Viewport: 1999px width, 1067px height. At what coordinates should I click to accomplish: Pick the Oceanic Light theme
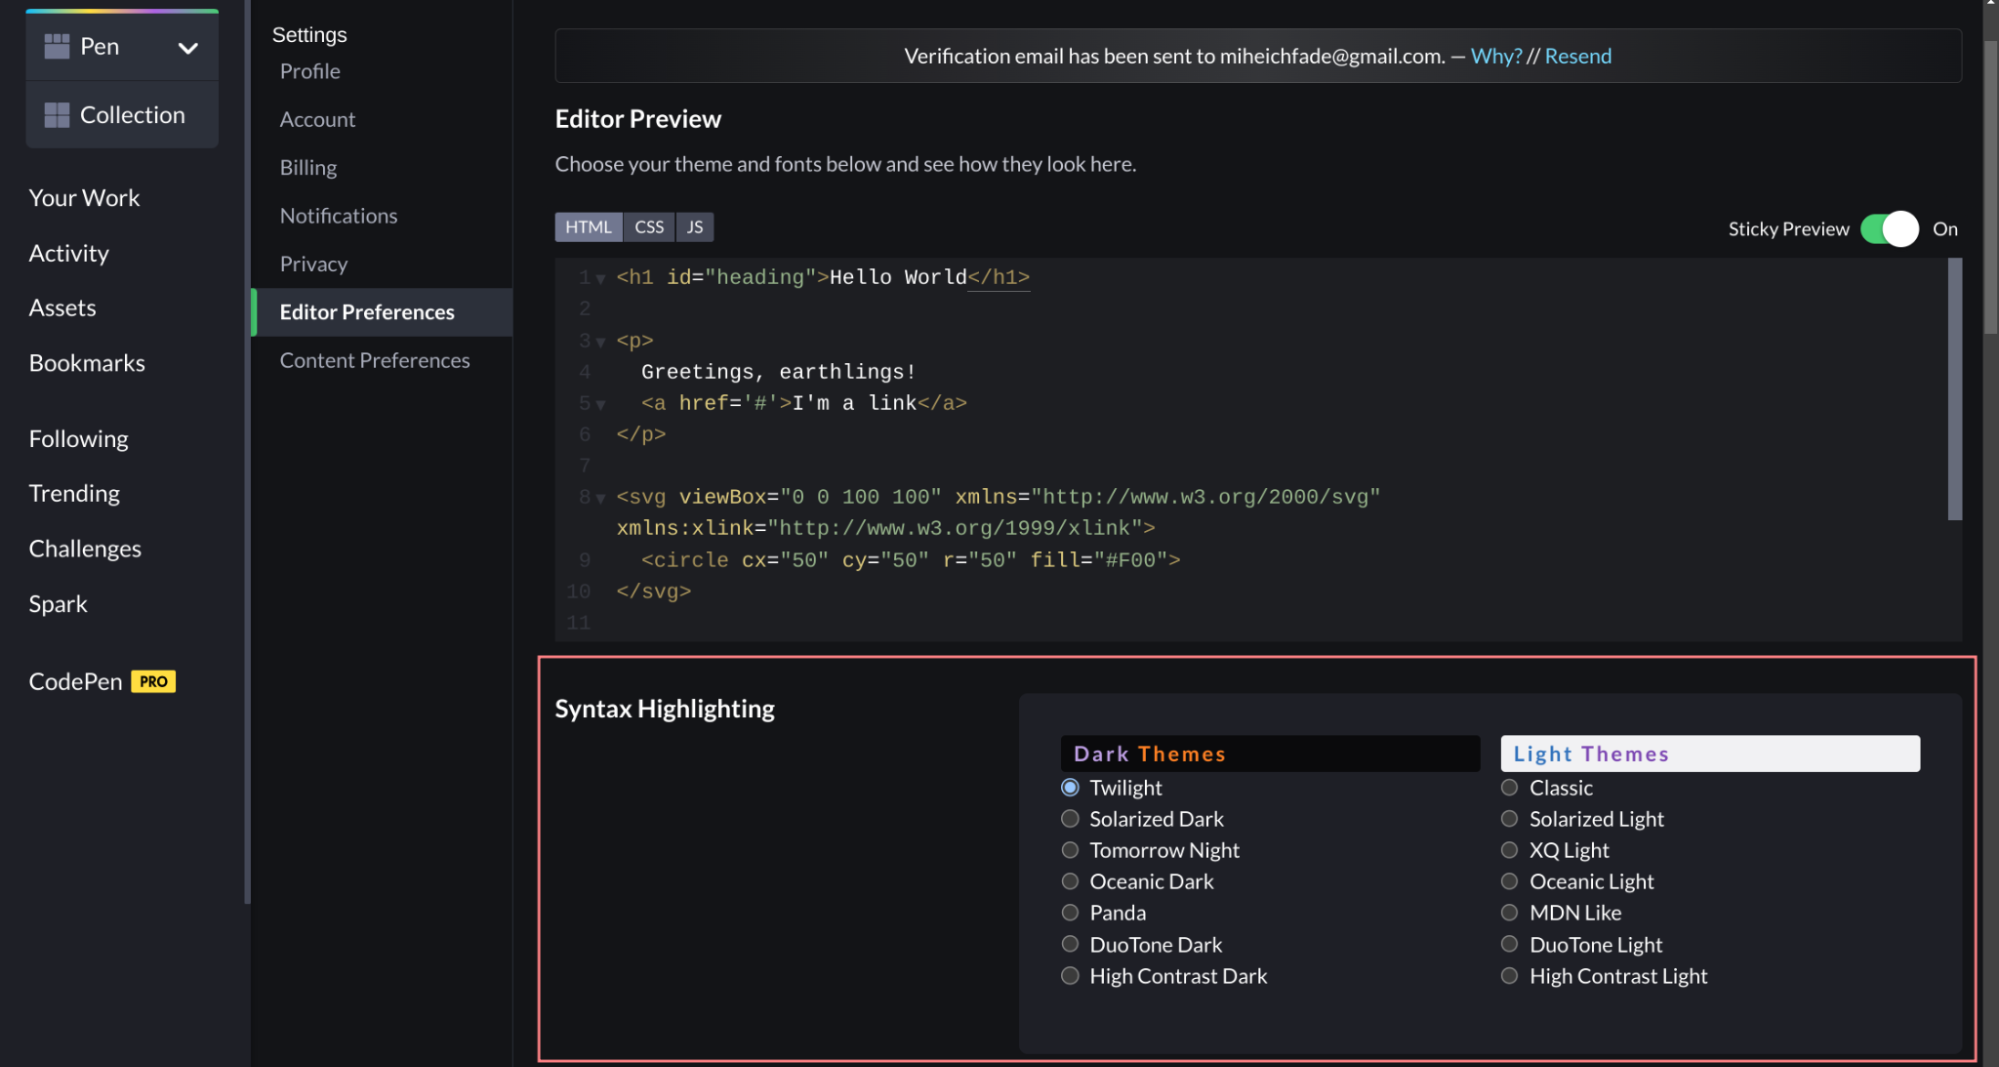pos(1509,881)
